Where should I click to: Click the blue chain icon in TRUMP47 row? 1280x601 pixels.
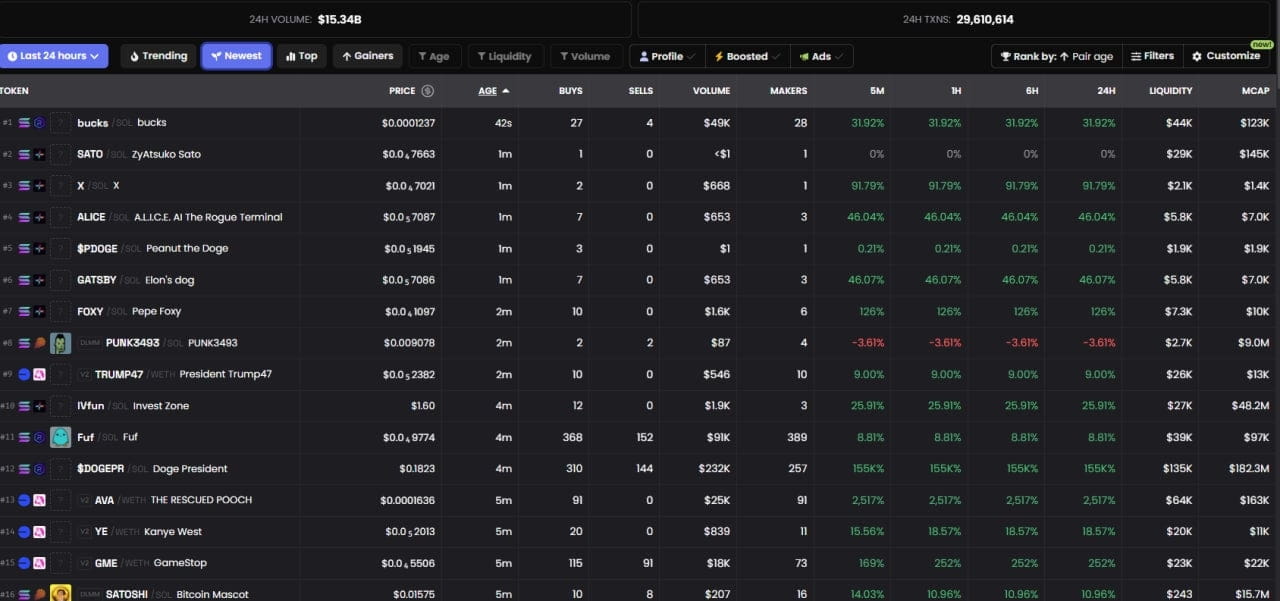25,375
